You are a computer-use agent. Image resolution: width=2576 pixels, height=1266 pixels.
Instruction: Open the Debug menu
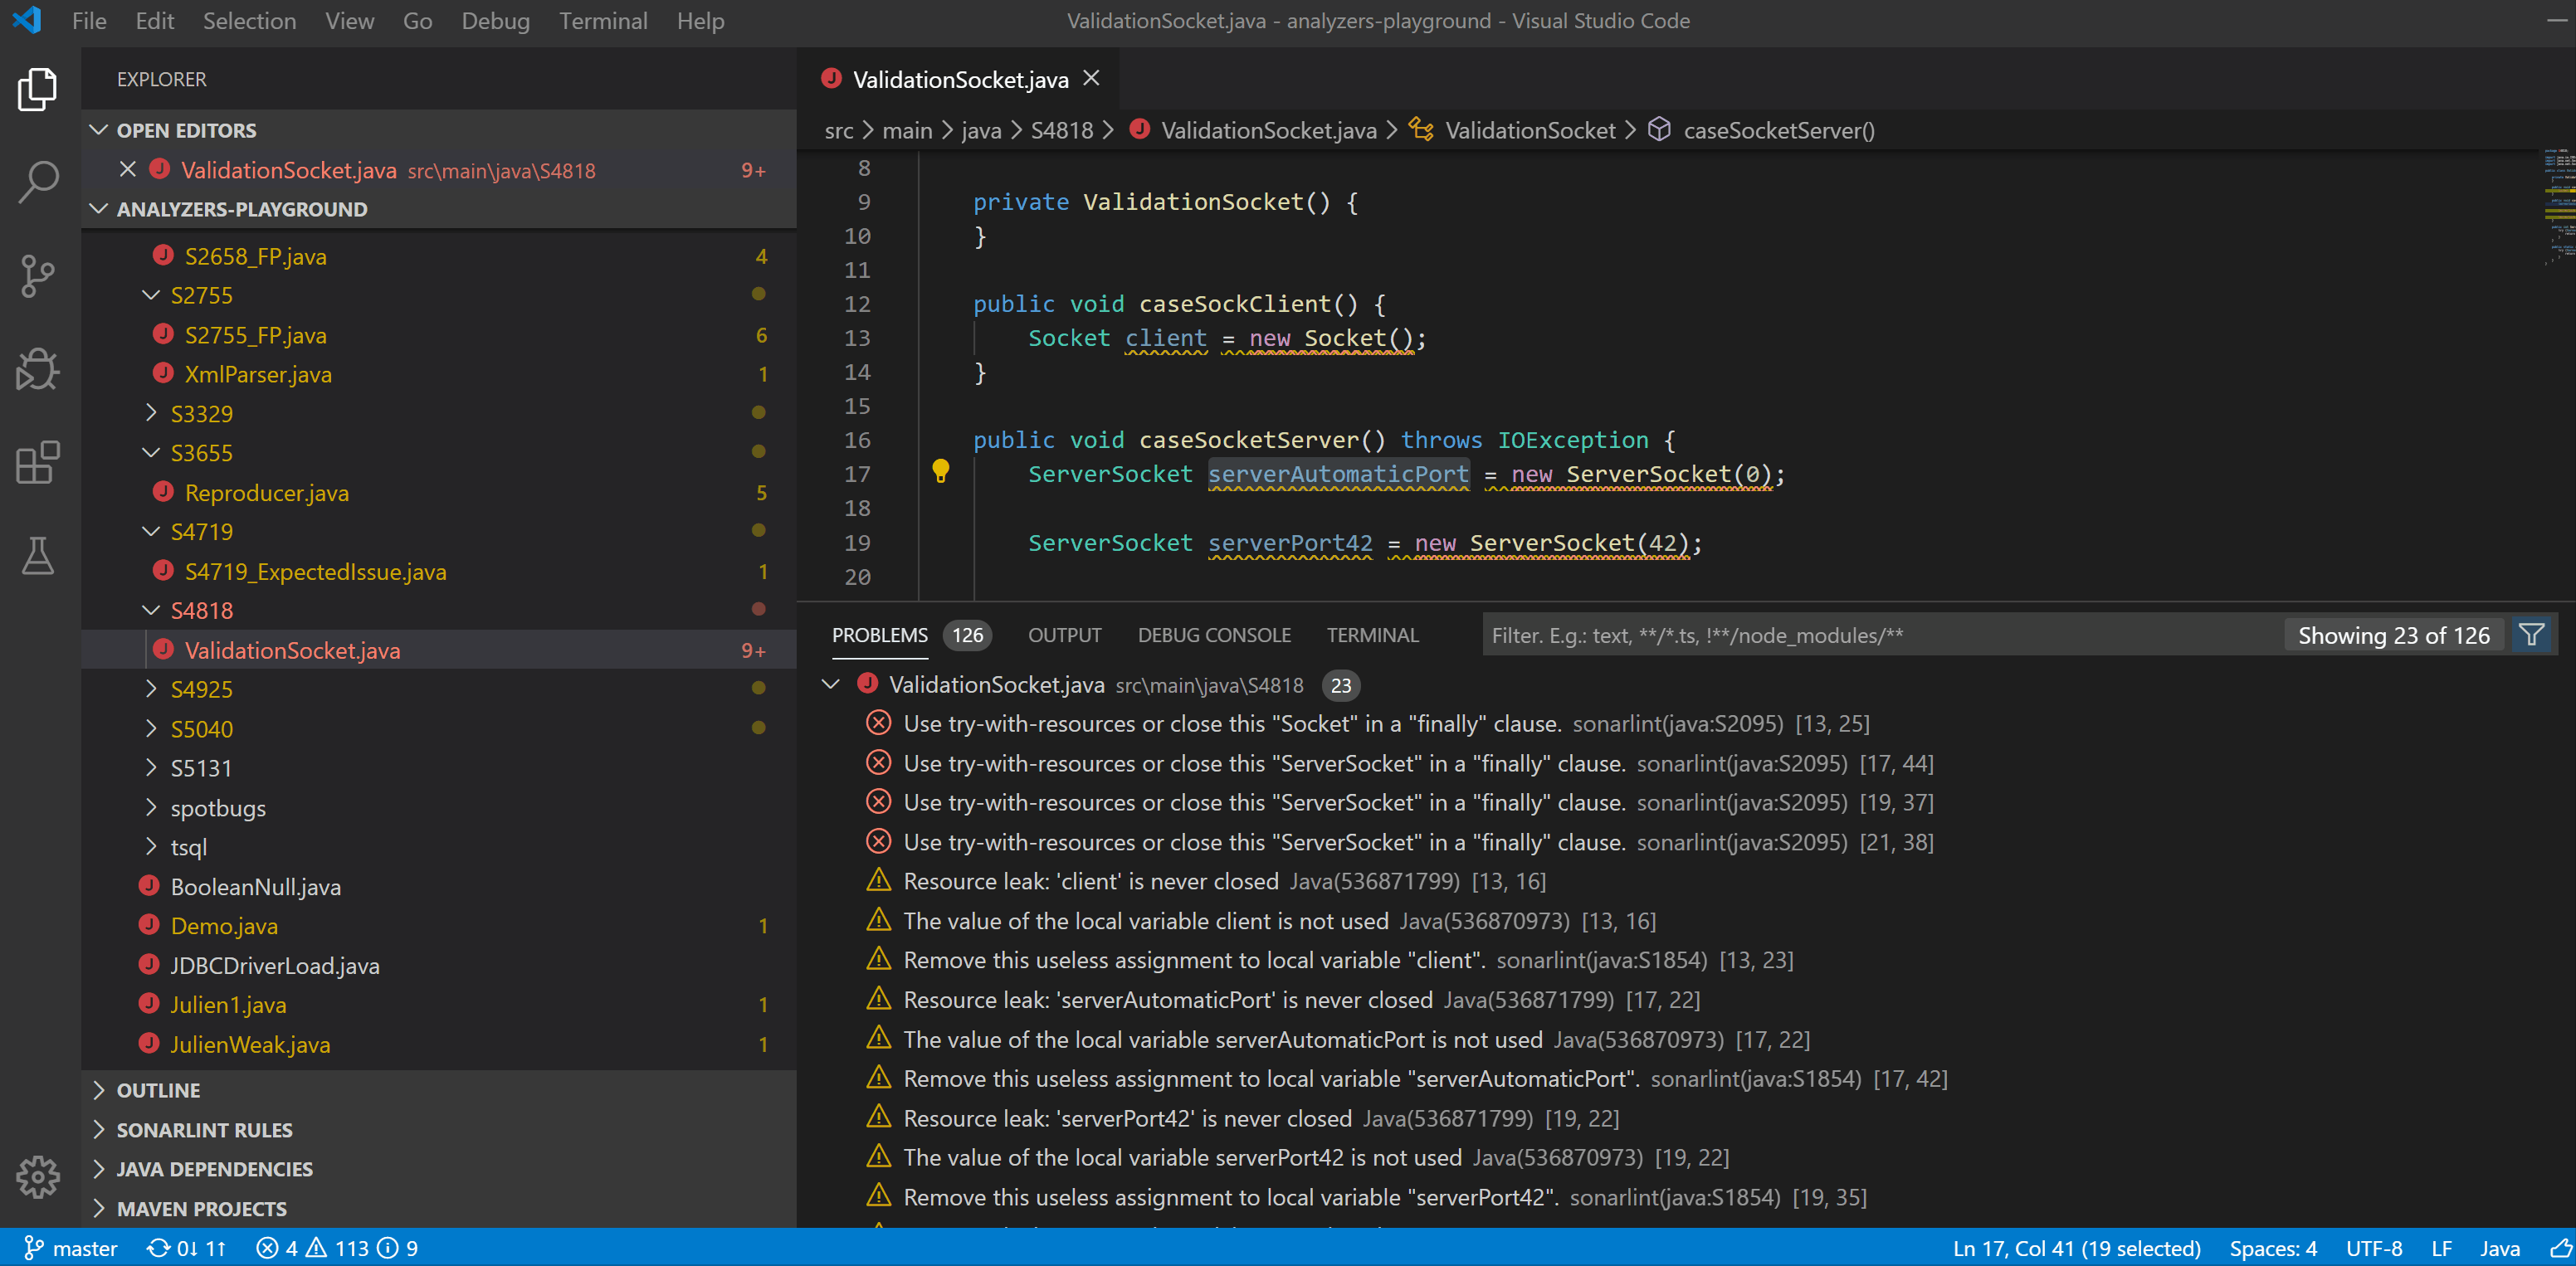click(x=496, y=20)
